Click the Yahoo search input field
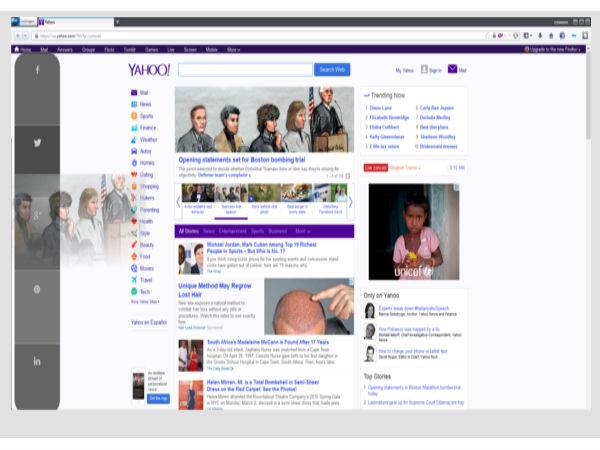Image resolution: width=600 pixels, height=450 pixels. coord(245,70)
